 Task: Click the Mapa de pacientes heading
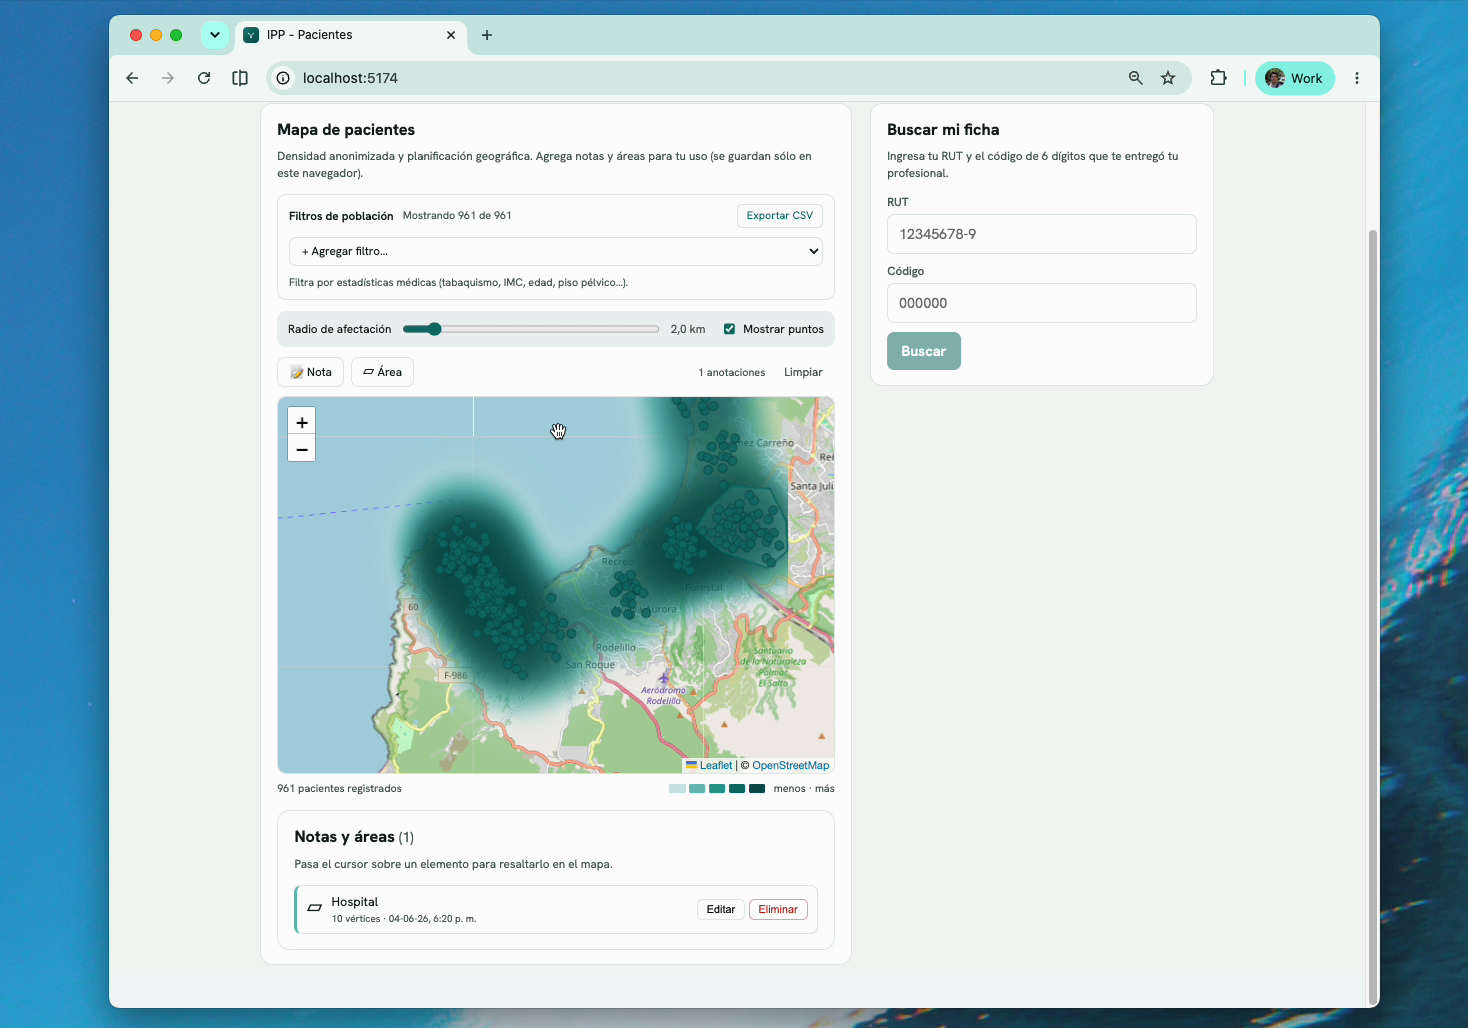(346, 130)
